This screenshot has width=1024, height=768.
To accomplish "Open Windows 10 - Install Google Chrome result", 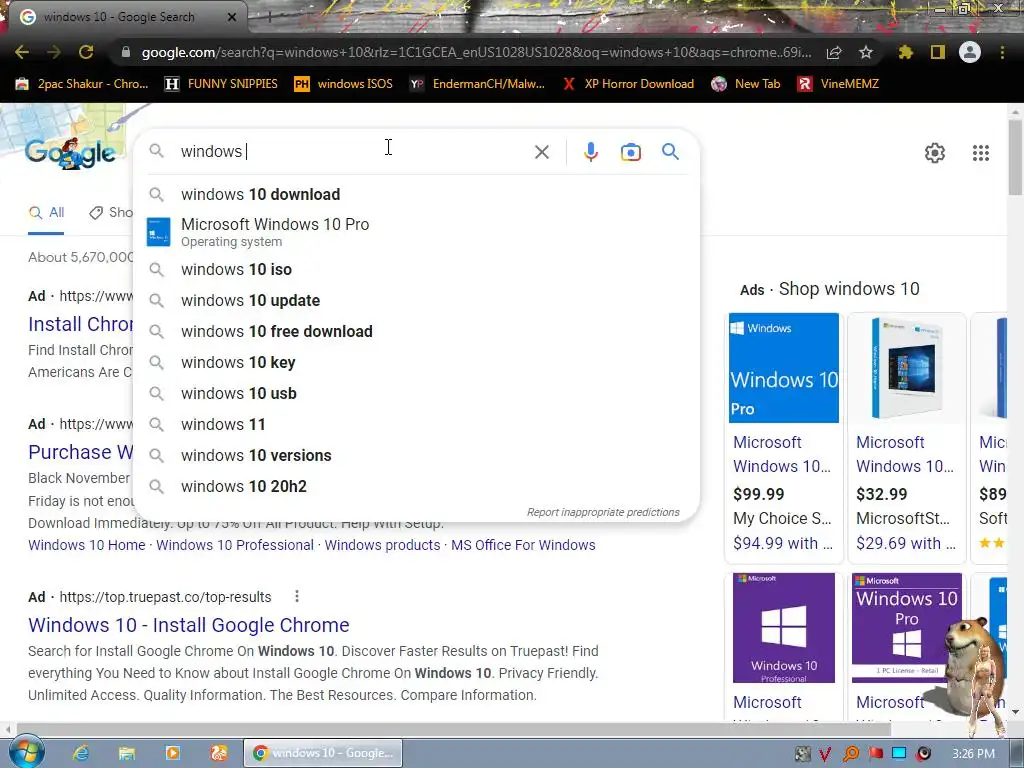I will [x=189, y=625].
